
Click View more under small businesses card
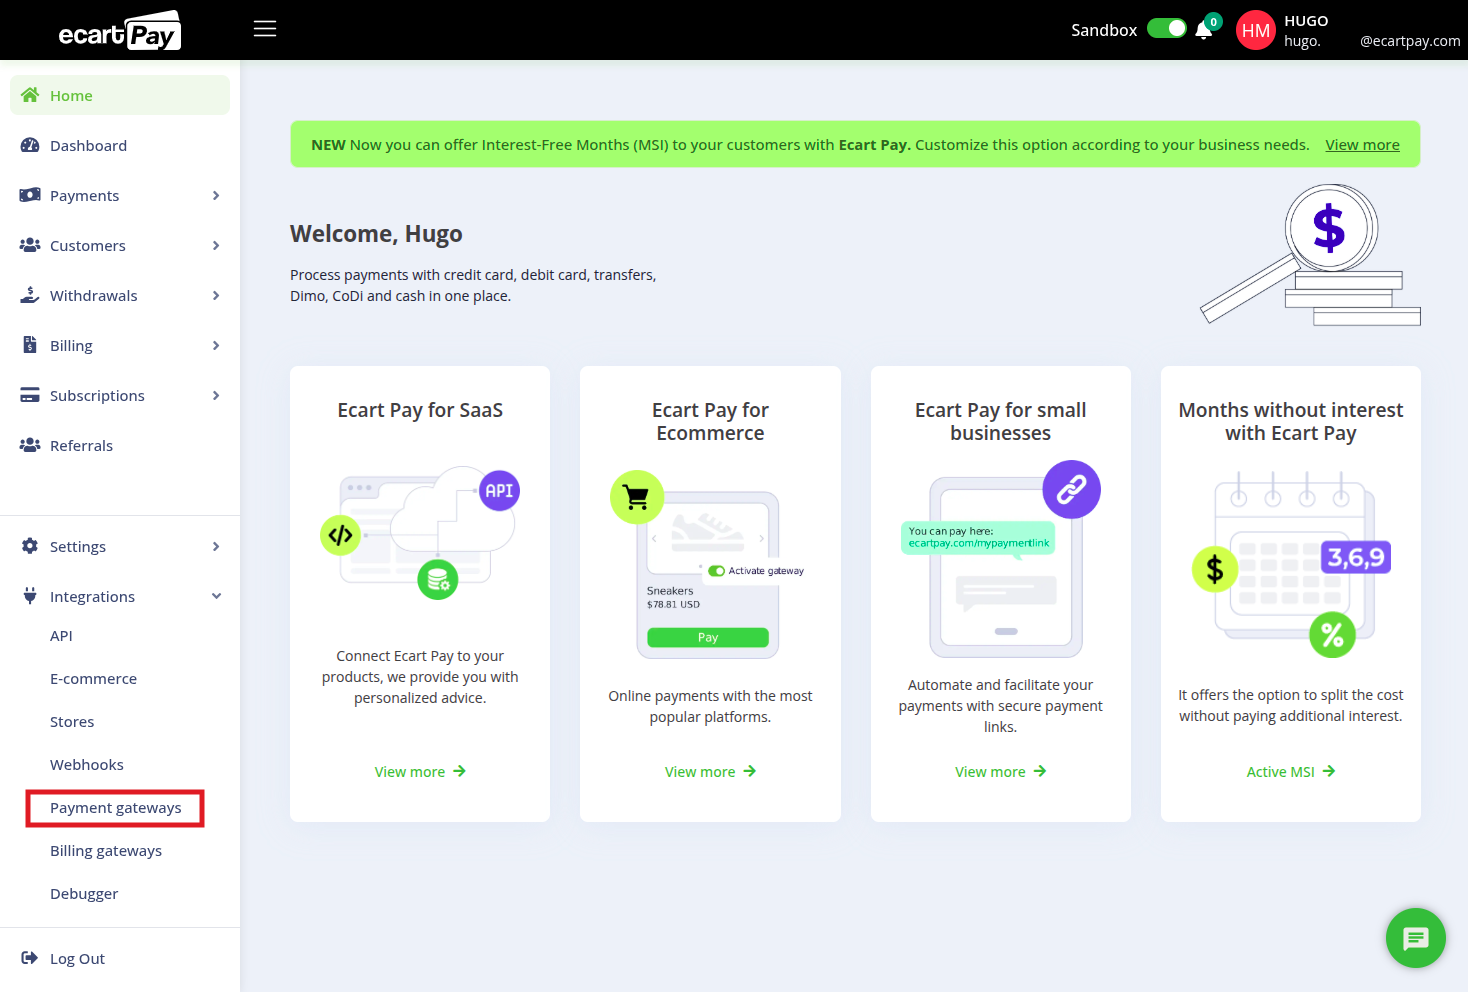[x=1000, y=772]
